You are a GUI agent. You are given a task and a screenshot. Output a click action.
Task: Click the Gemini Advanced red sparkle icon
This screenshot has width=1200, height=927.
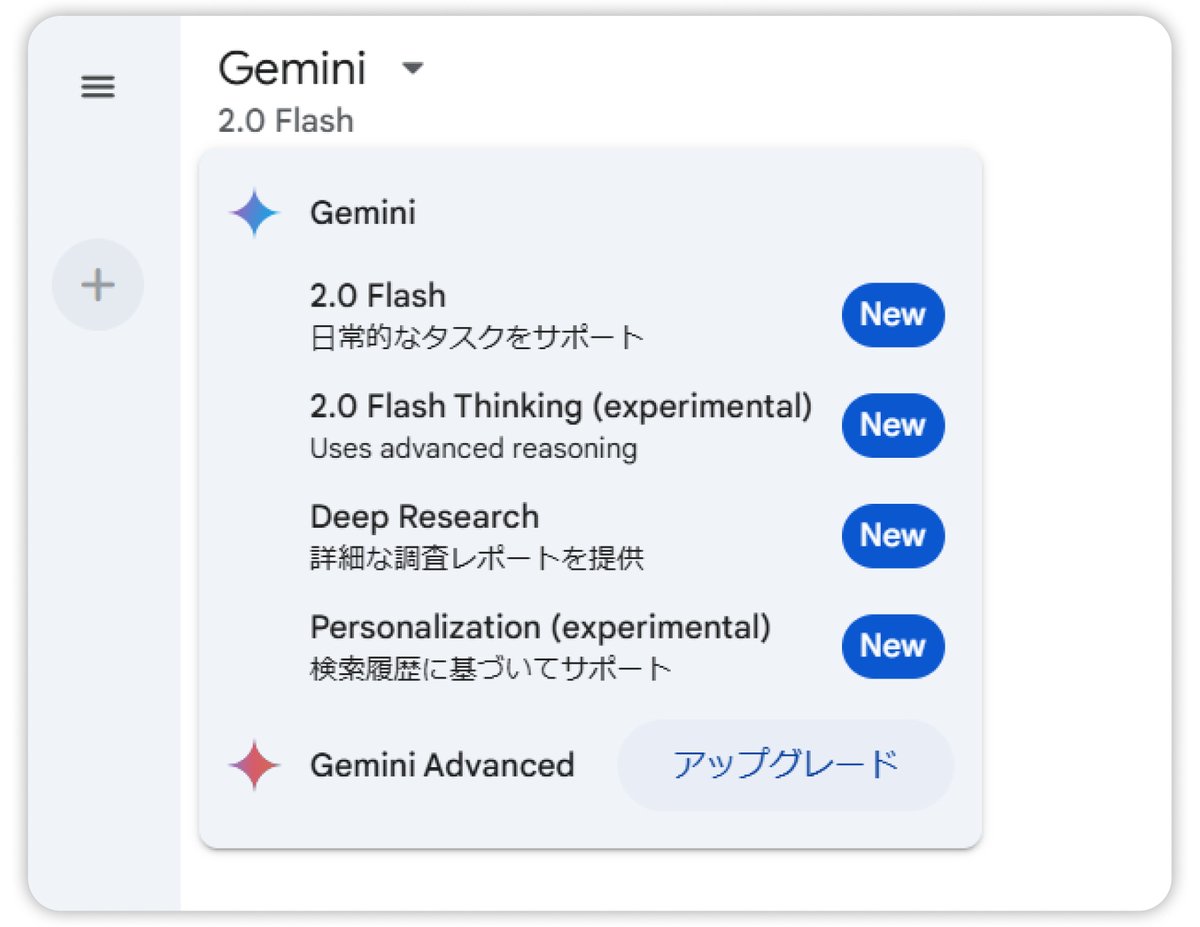pyautogui.click(x=253, y=765)
